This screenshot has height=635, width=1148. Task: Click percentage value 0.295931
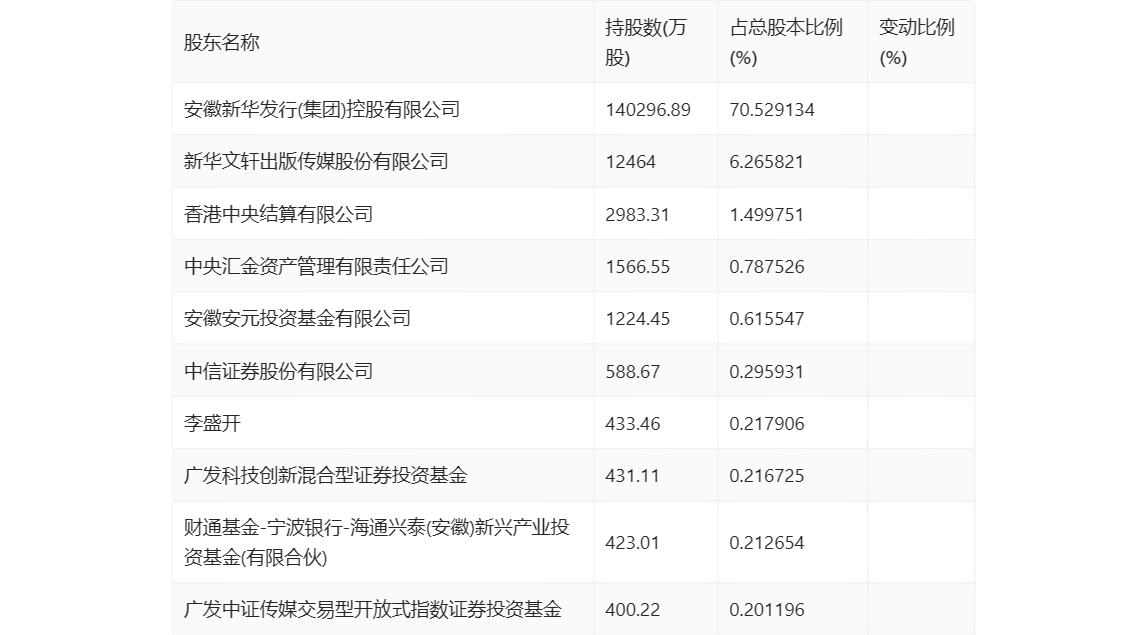pos(767,371)
